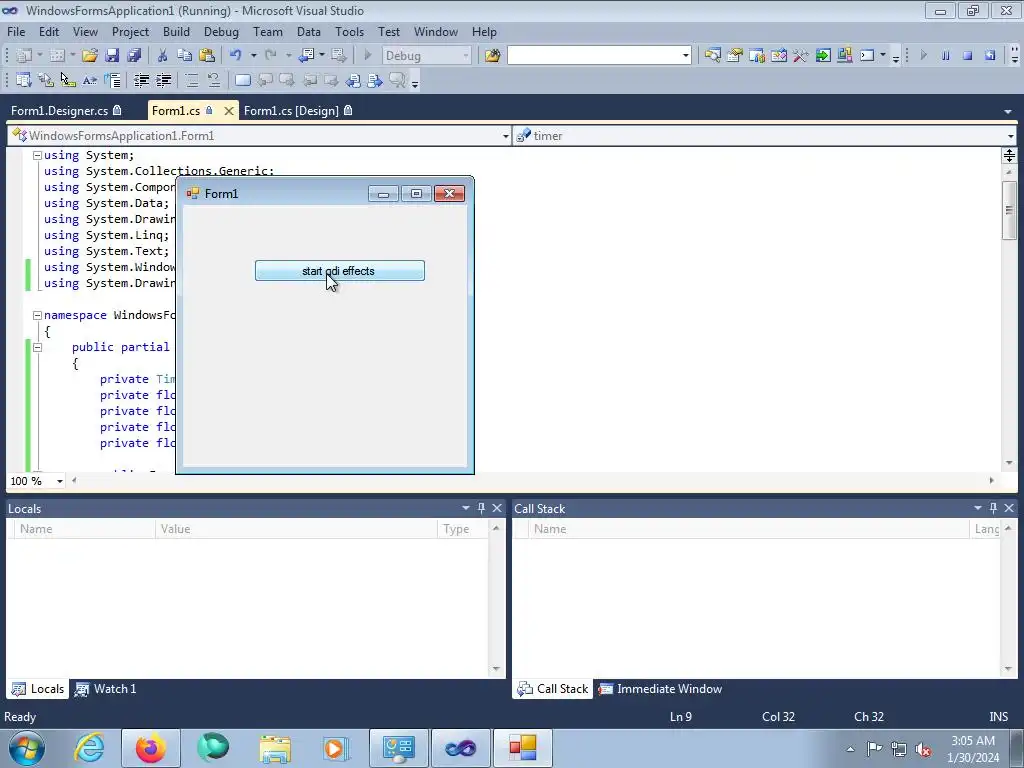Switch to Form1.cs [Design] tab

tap(298, 110)
